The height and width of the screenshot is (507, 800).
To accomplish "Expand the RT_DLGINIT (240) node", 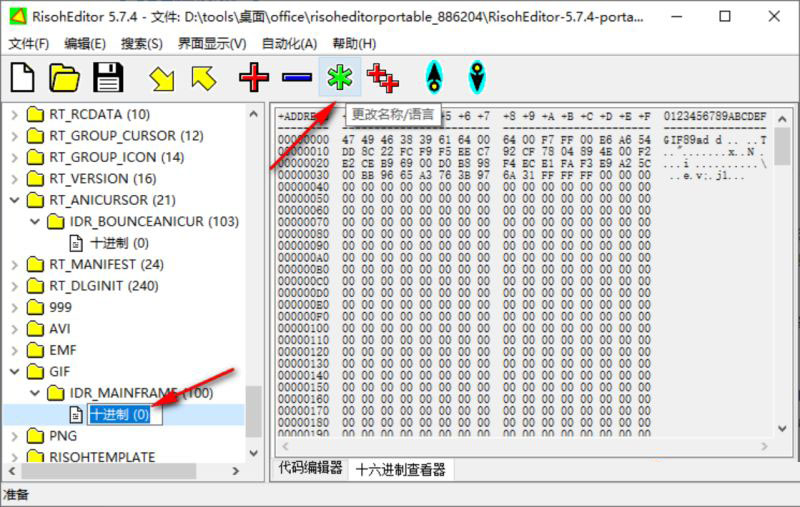I will [14, 286].
